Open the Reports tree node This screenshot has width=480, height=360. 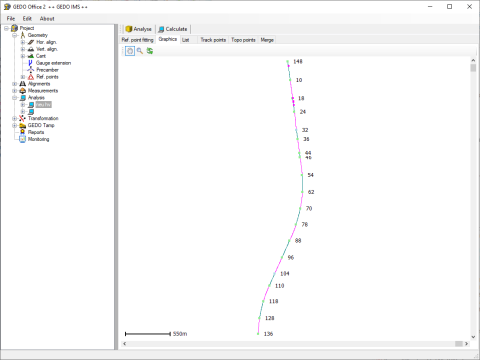coord(36,132)
